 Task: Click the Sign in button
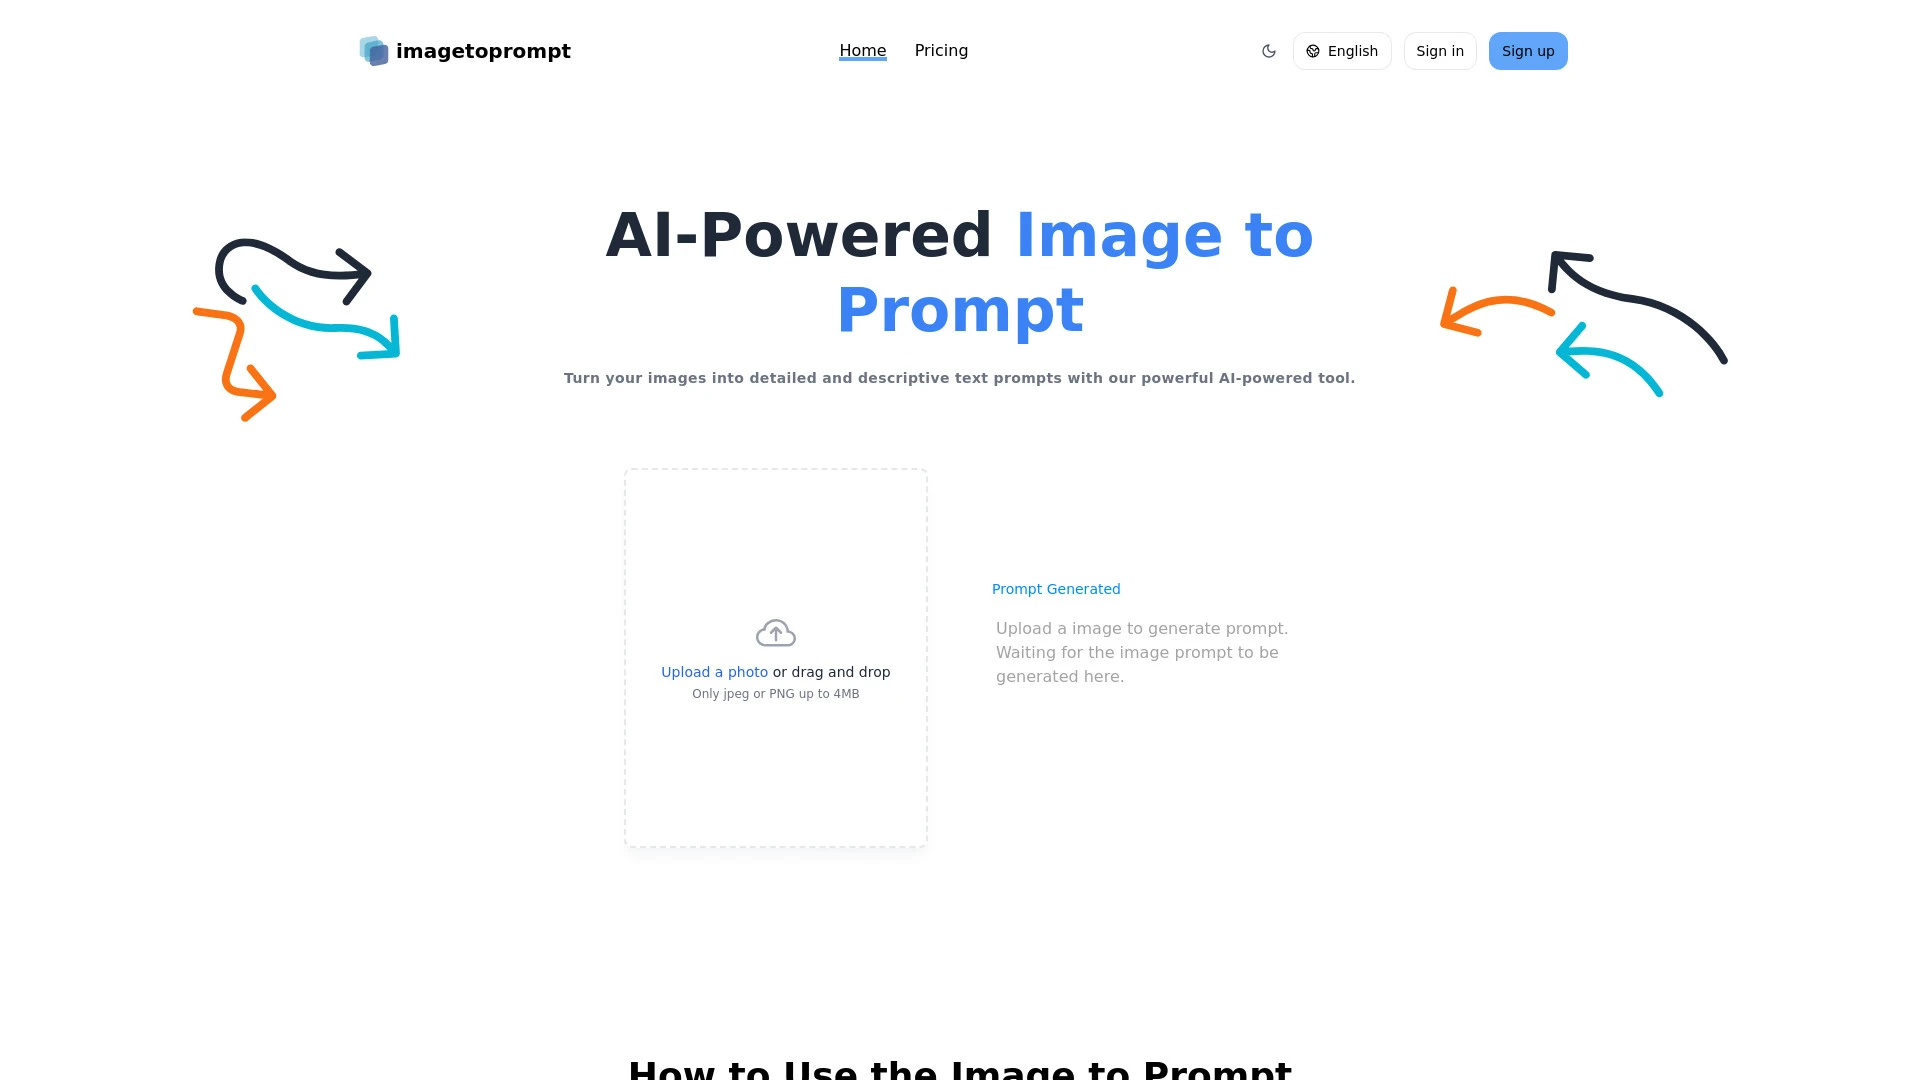pos(1440,50)
